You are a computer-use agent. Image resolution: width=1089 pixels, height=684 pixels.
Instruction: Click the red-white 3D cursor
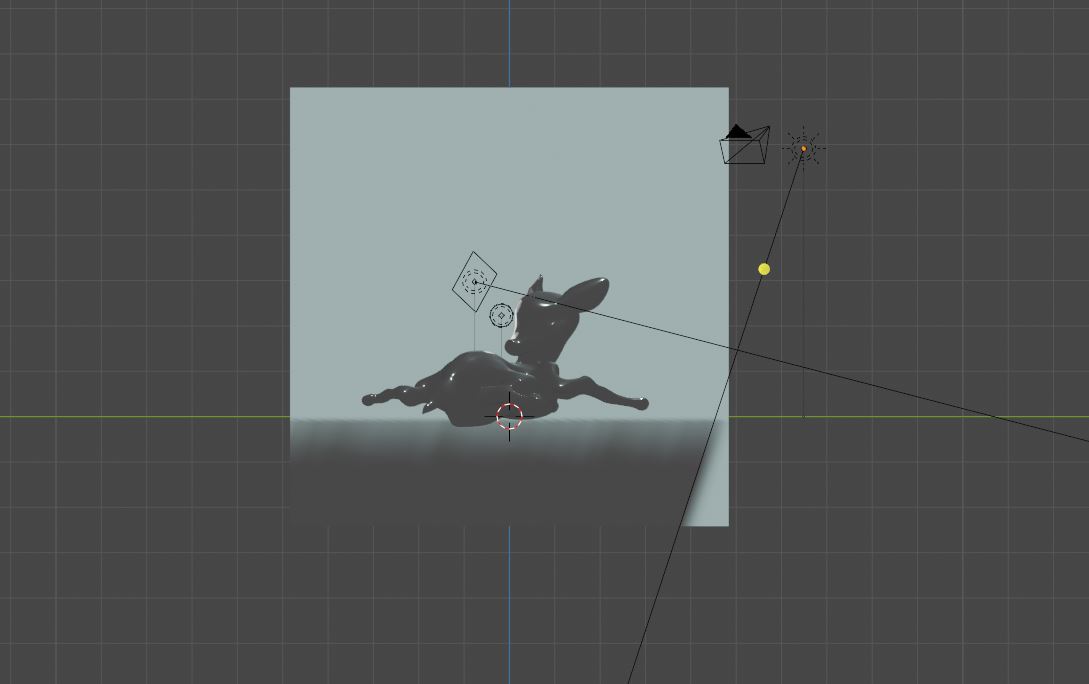pyautogui.click(x=509, y=416)
